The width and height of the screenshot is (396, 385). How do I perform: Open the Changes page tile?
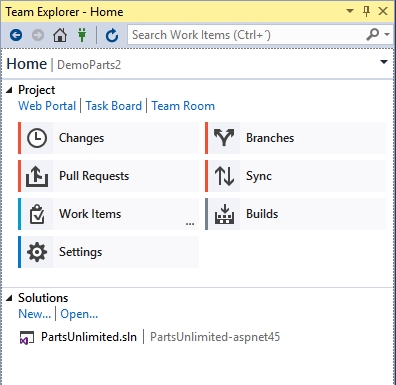[109, 138]
